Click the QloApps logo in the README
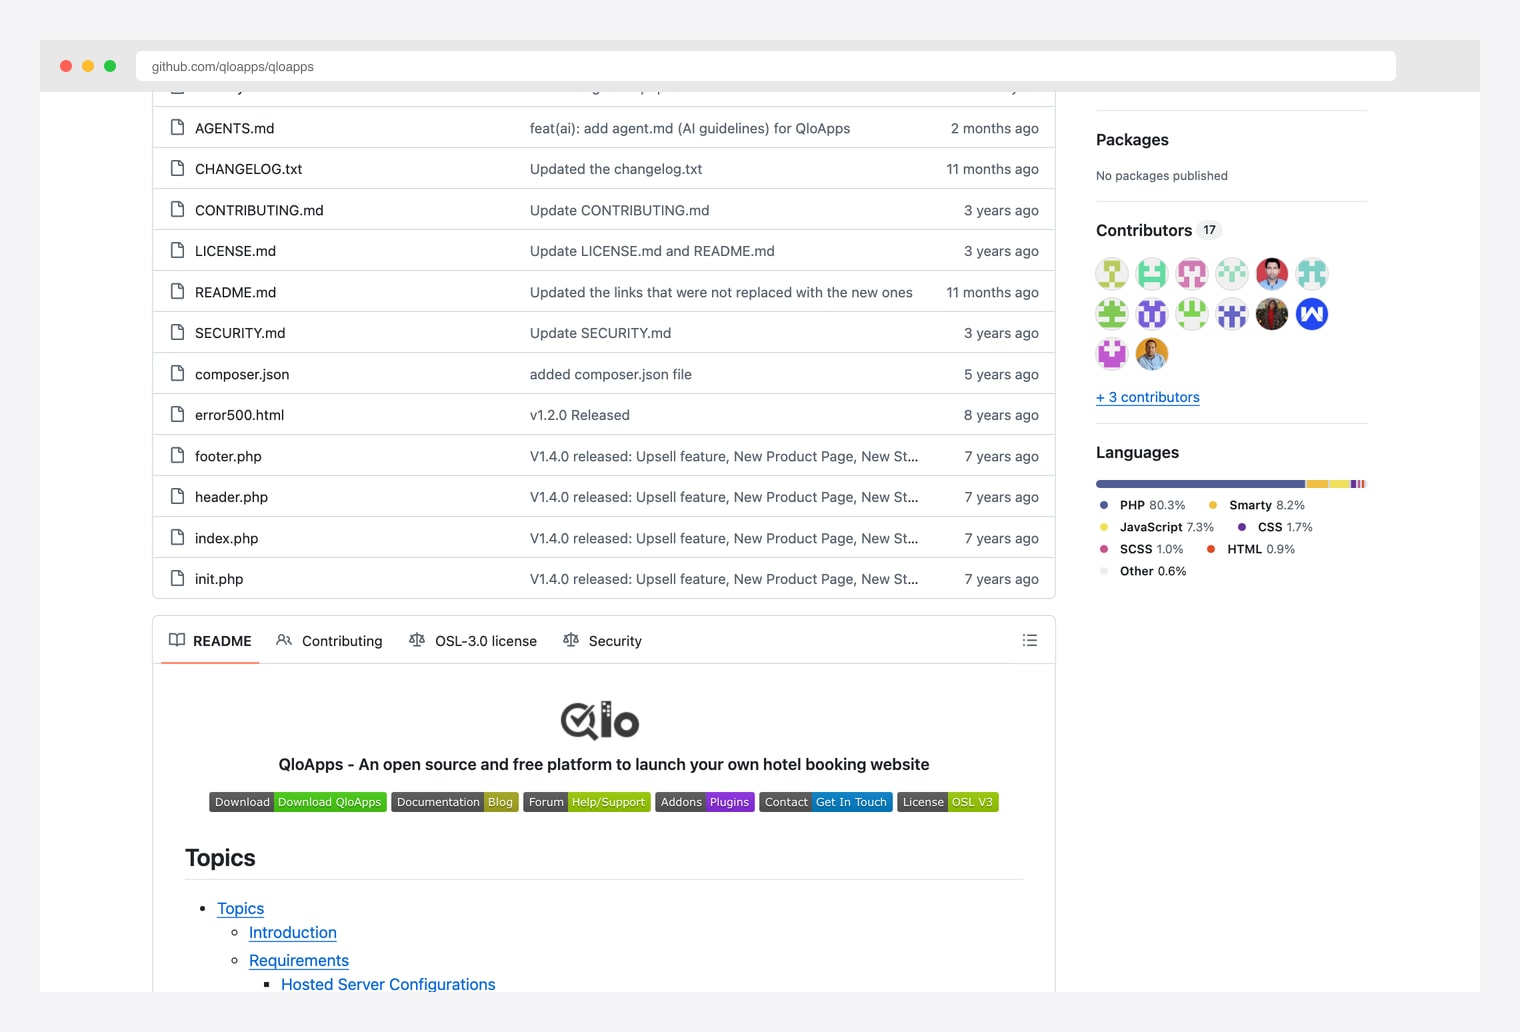 [x=600, y=720]
